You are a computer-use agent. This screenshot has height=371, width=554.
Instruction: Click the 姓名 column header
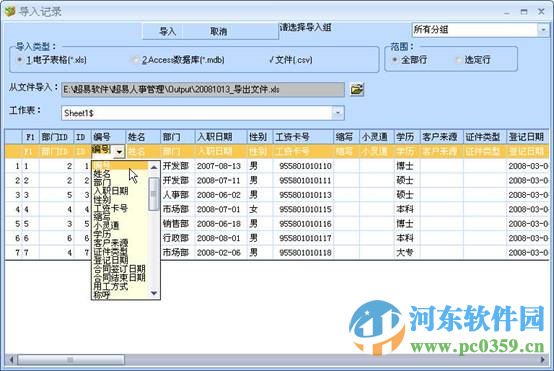point(143,137)
